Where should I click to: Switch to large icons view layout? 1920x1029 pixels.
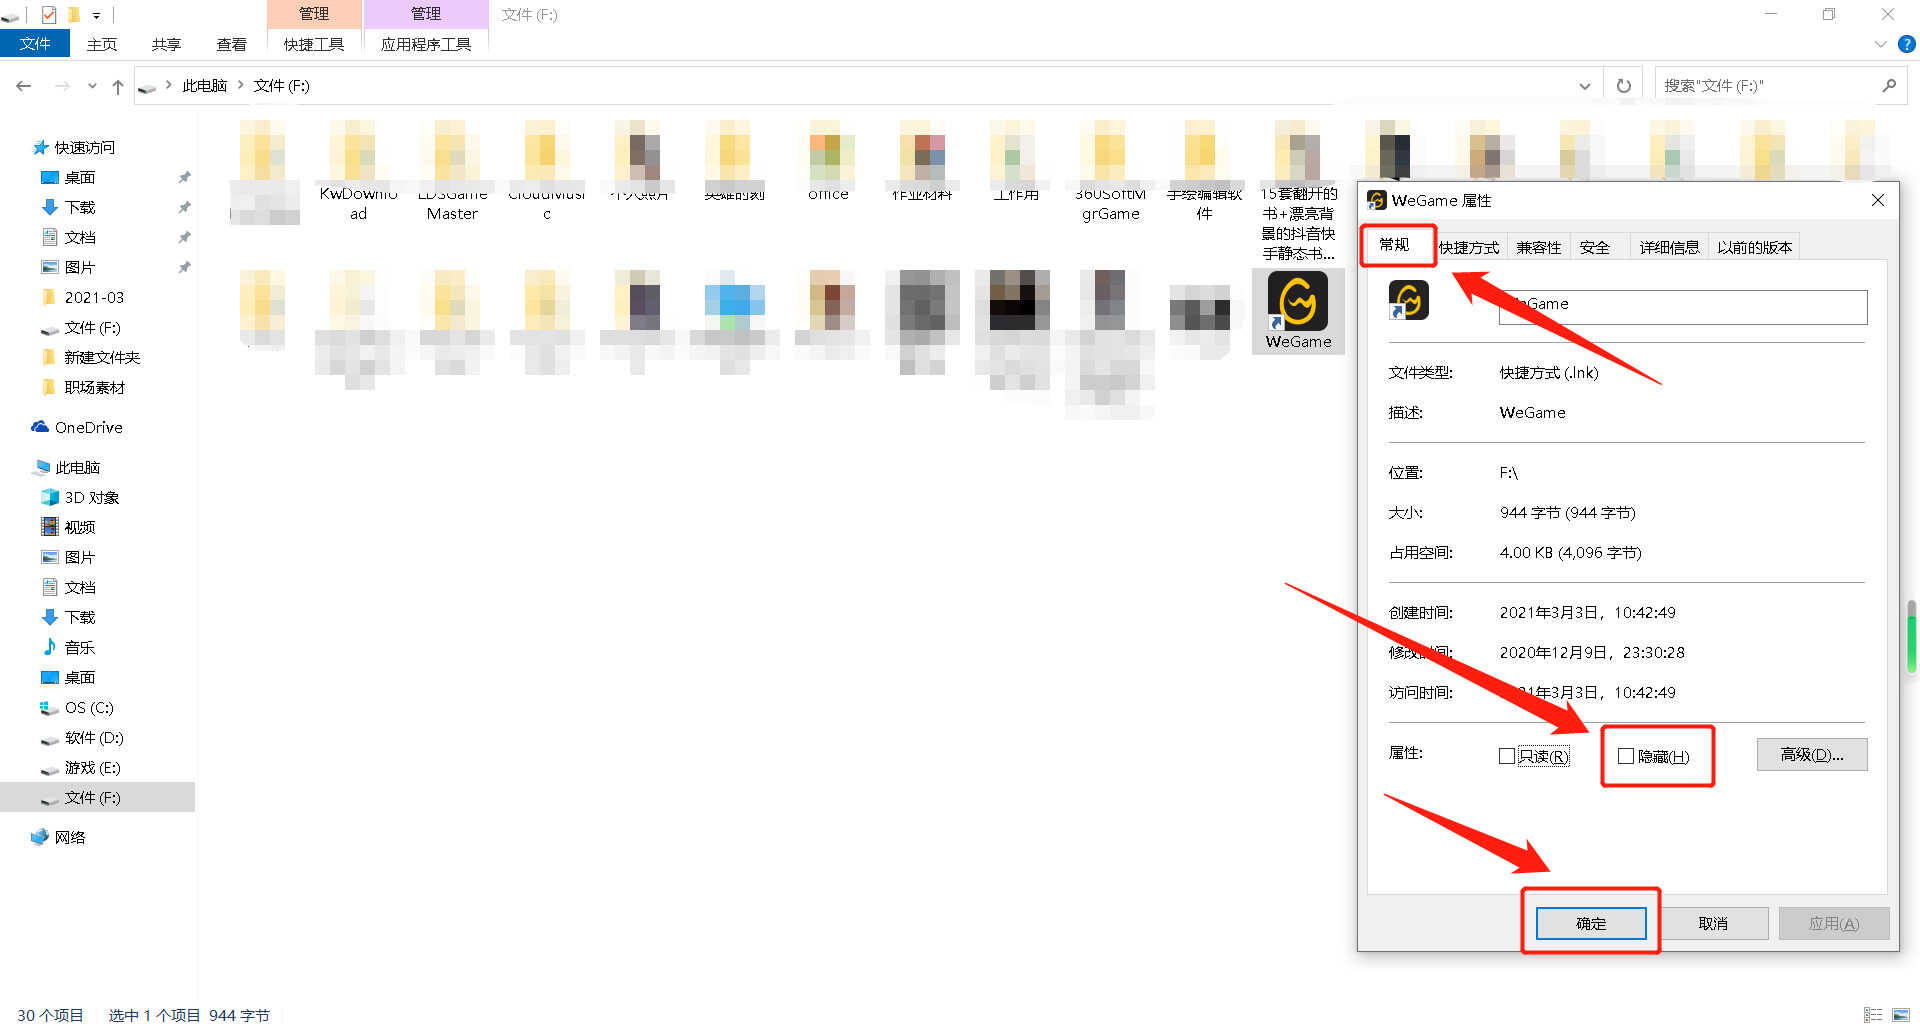click(x=1901, y=1014)
